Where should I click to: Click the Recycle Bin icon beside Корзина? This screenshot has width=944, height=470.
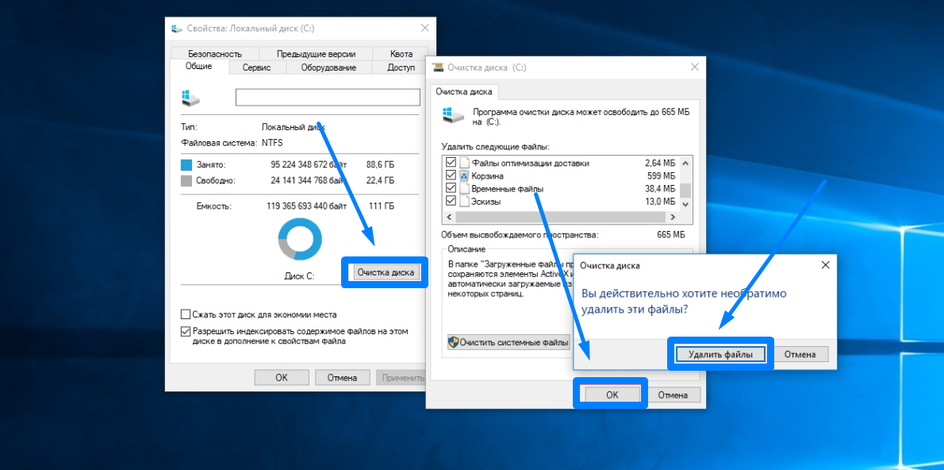pos(464,176)
